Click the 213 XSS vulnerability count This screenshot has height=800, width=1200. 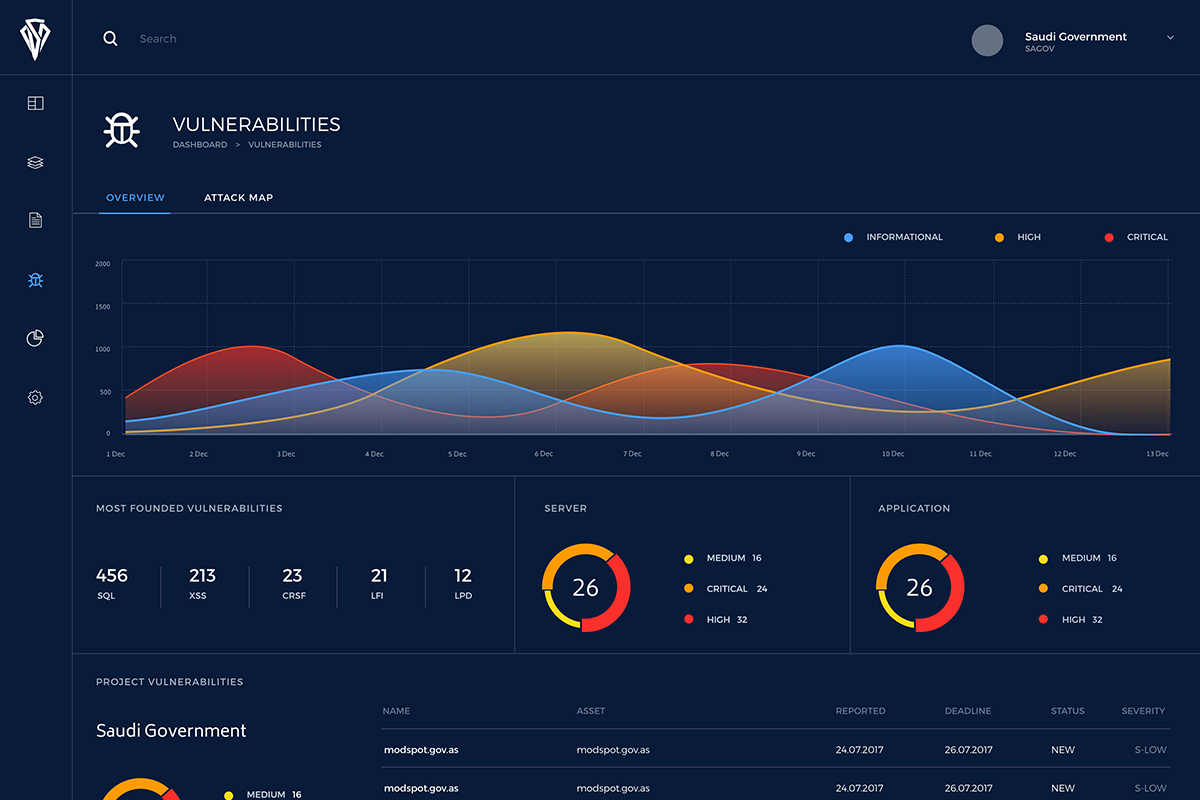point(203,584)
